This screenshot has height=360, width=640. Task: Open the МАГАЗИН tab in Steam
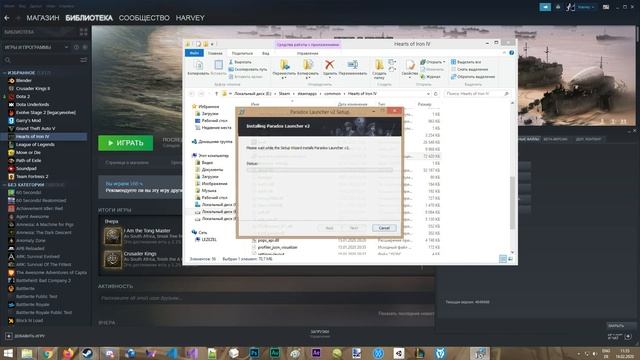tap(43, 18)
